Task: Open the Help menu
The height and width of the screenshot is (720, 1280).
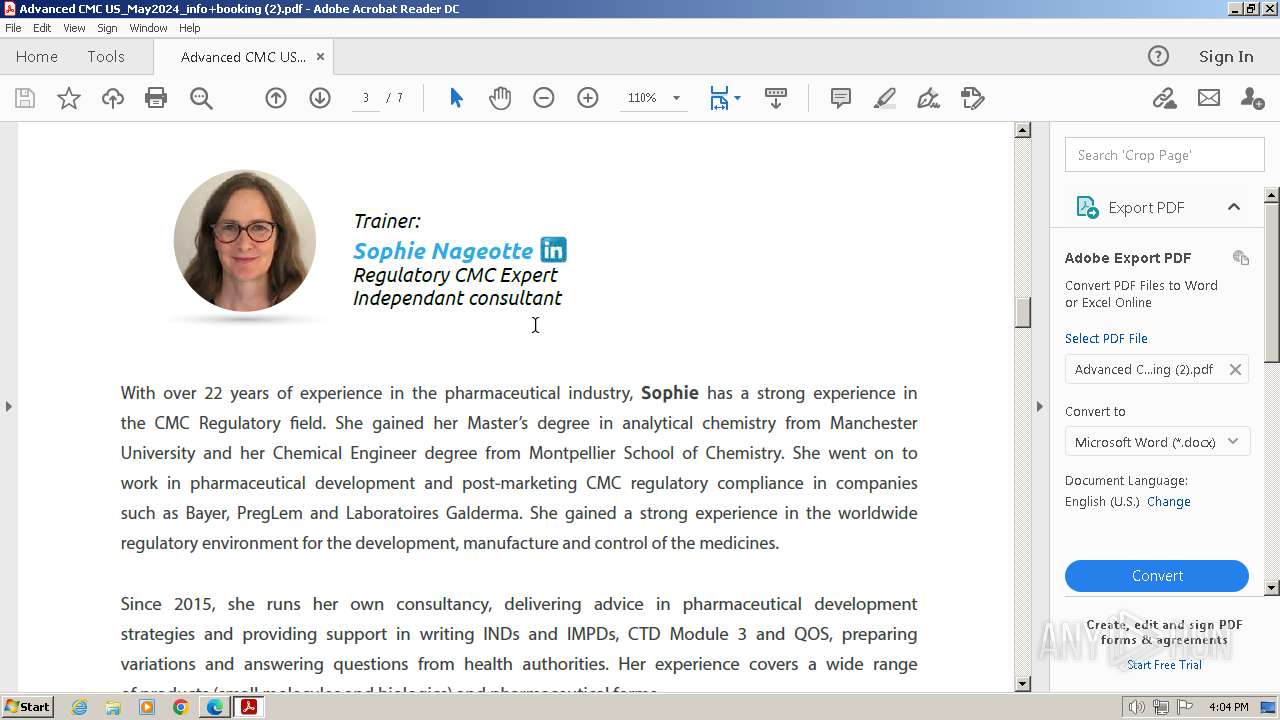Action: coord(190,28)
